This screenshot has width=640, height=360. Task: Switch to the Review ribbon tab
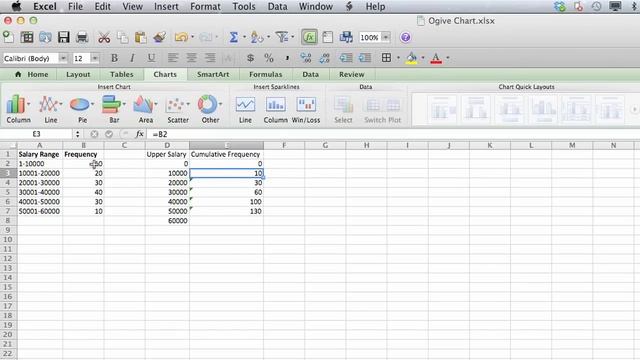[x=351, y=74]
